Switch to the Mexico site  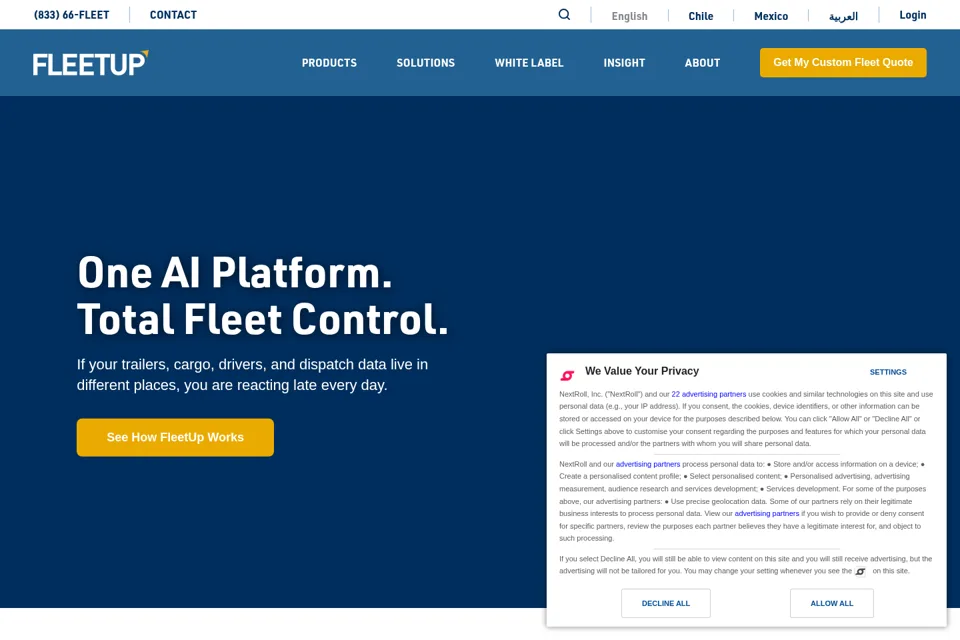771,16
